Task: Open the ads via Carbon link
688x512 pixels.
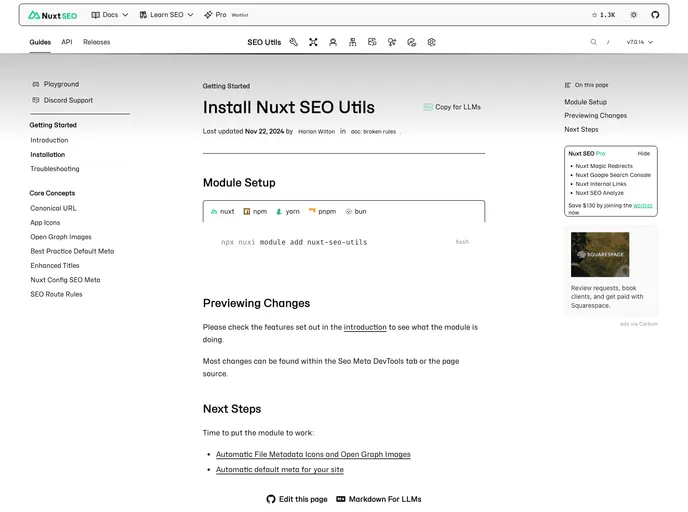Action: pos(638,324)
